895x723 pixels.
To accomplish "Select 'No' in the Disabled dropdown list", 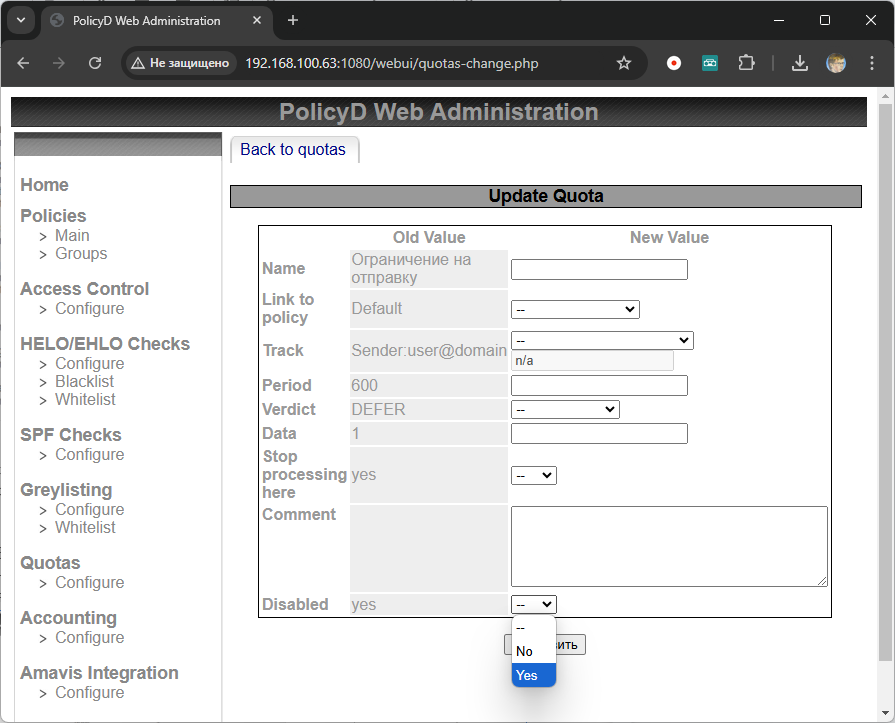I will (534, 651).
